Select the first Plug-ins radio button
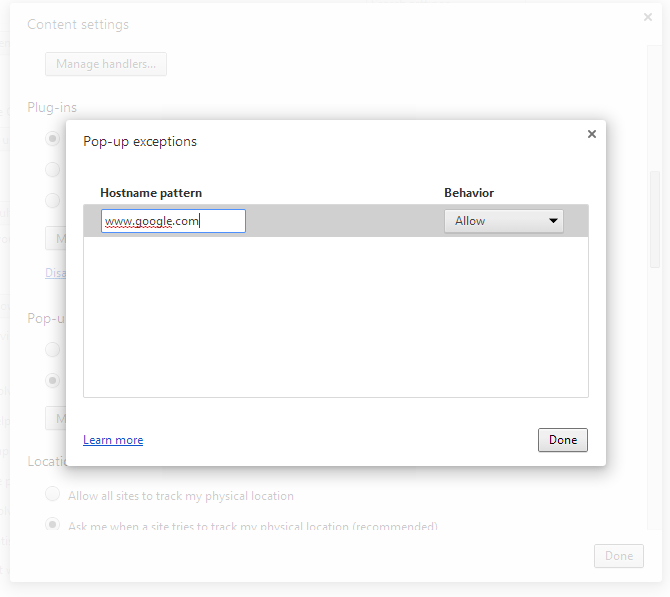 pyautogui.click(x=53, y=138)
